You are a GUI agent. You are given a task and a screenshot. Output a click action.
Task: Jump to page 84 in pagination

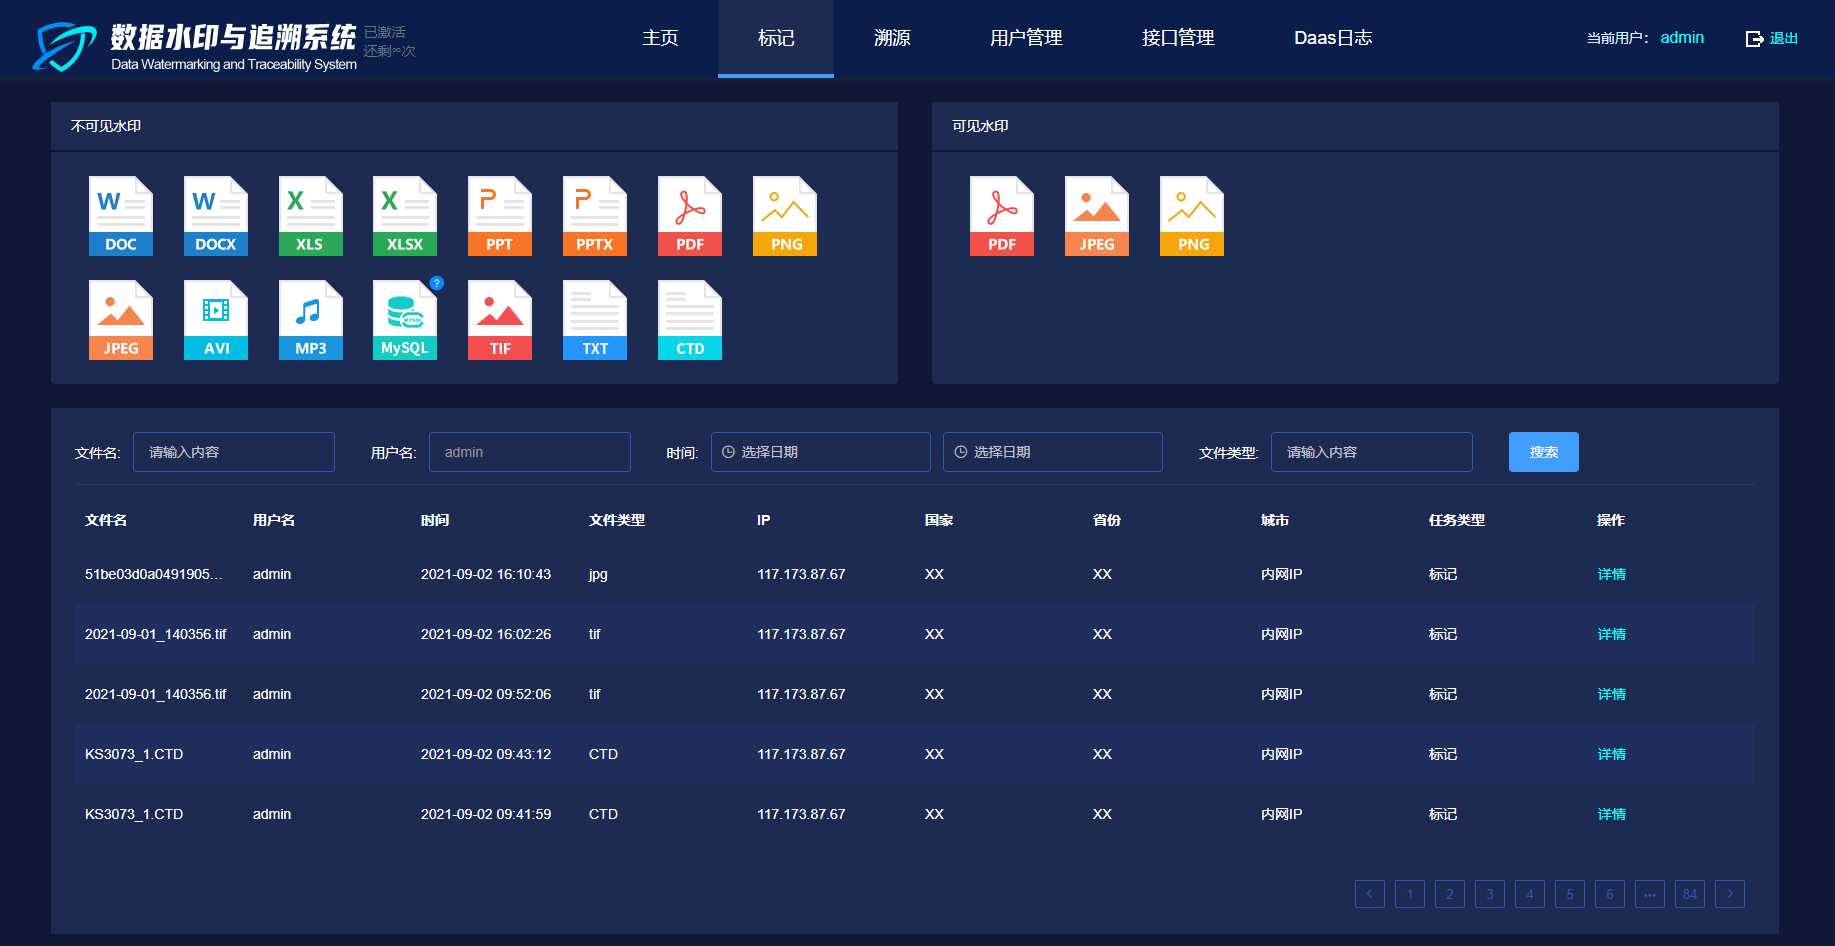(x=1689, y=894)
